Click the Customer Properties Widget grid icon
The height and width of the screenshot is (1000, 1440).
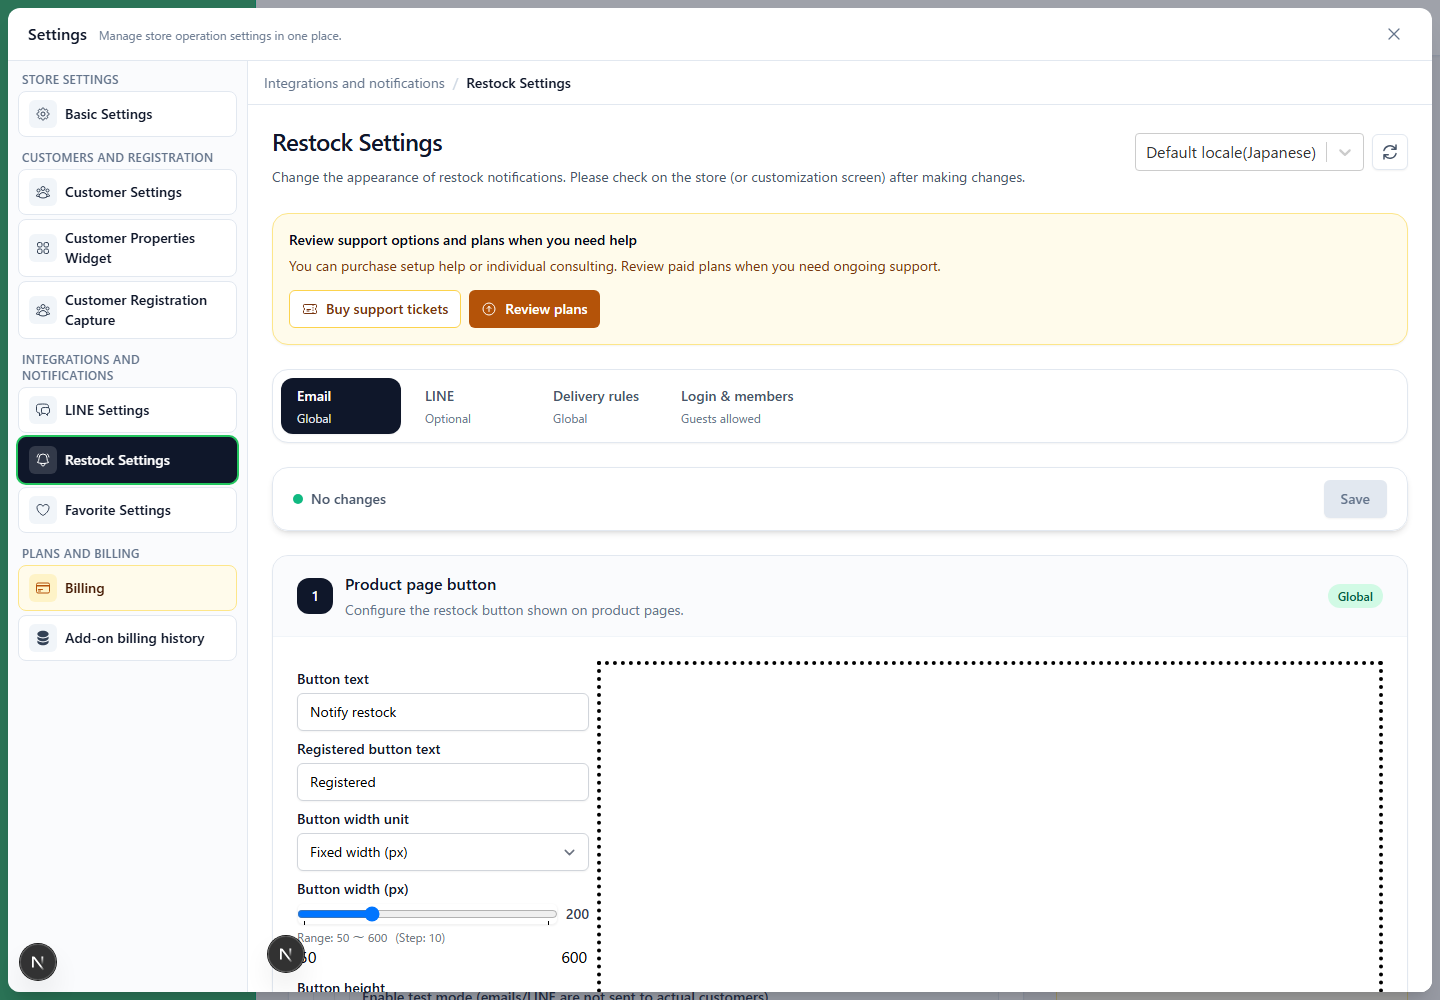click(43, 248)
